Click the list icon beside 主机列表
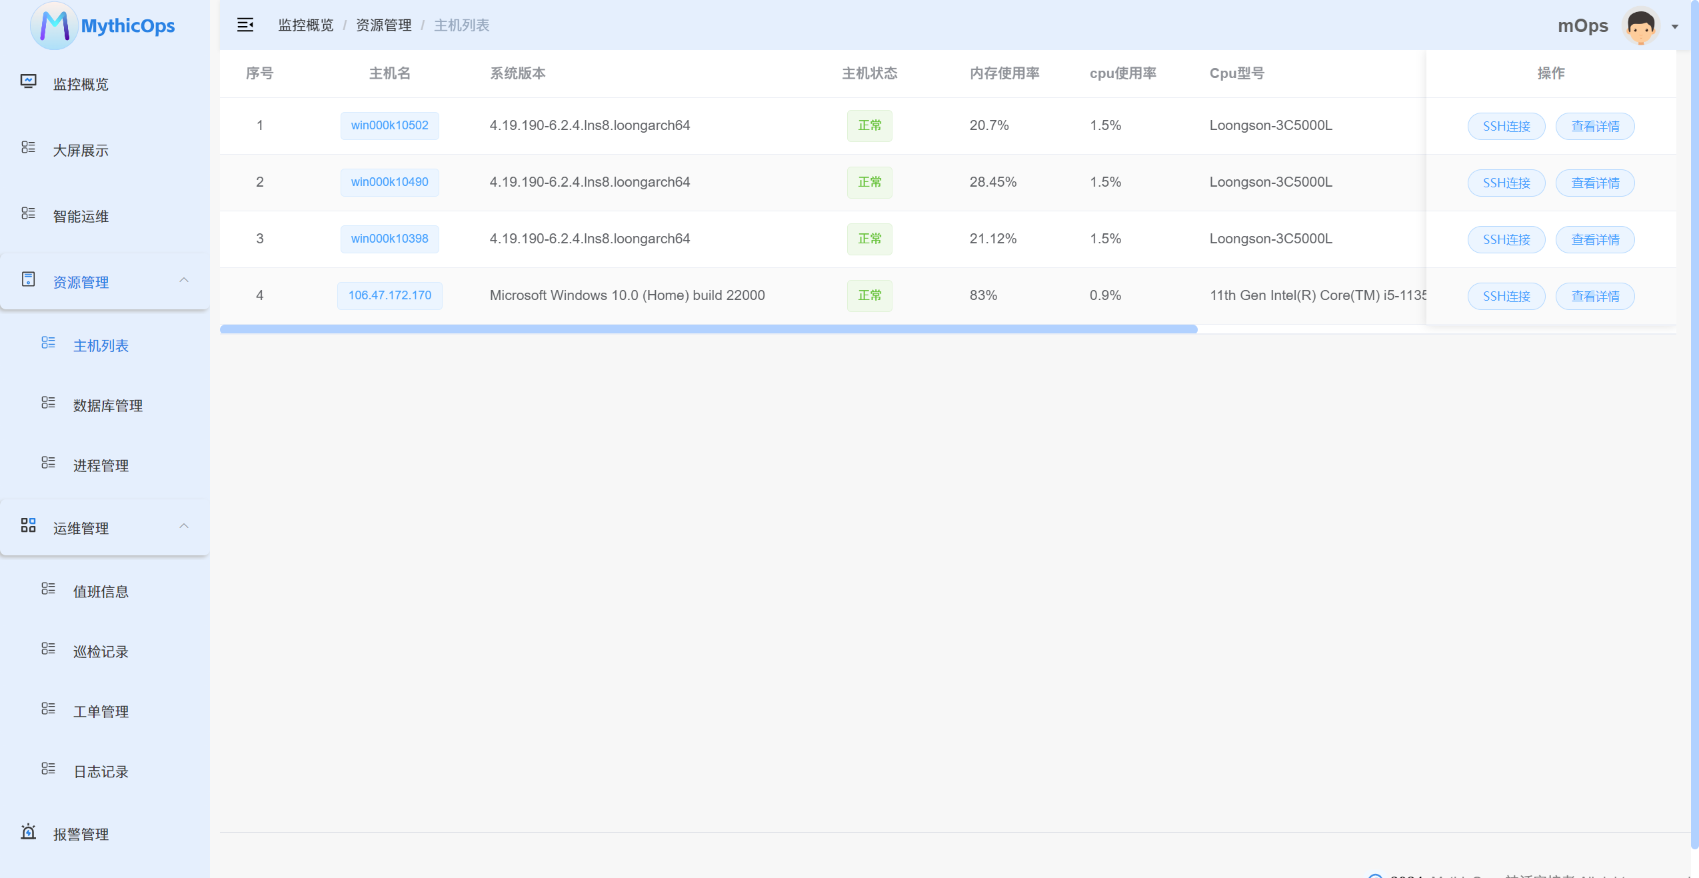Screen dimensions: 1699x878 click(48, 343)
